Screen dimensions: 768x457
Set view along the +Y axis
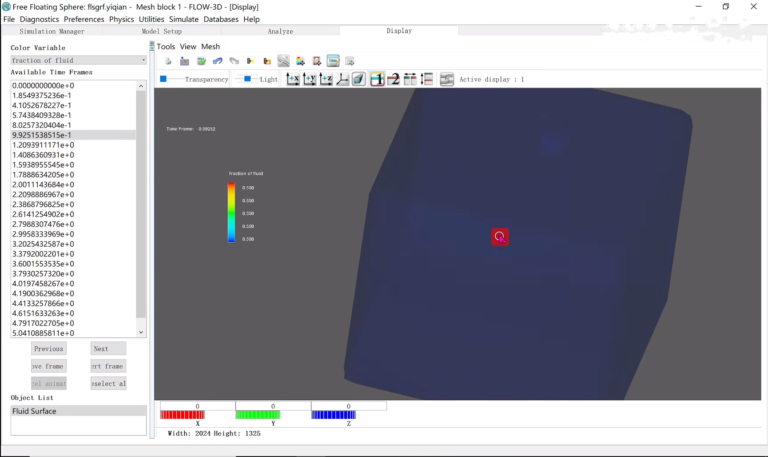tap(310, 79)
